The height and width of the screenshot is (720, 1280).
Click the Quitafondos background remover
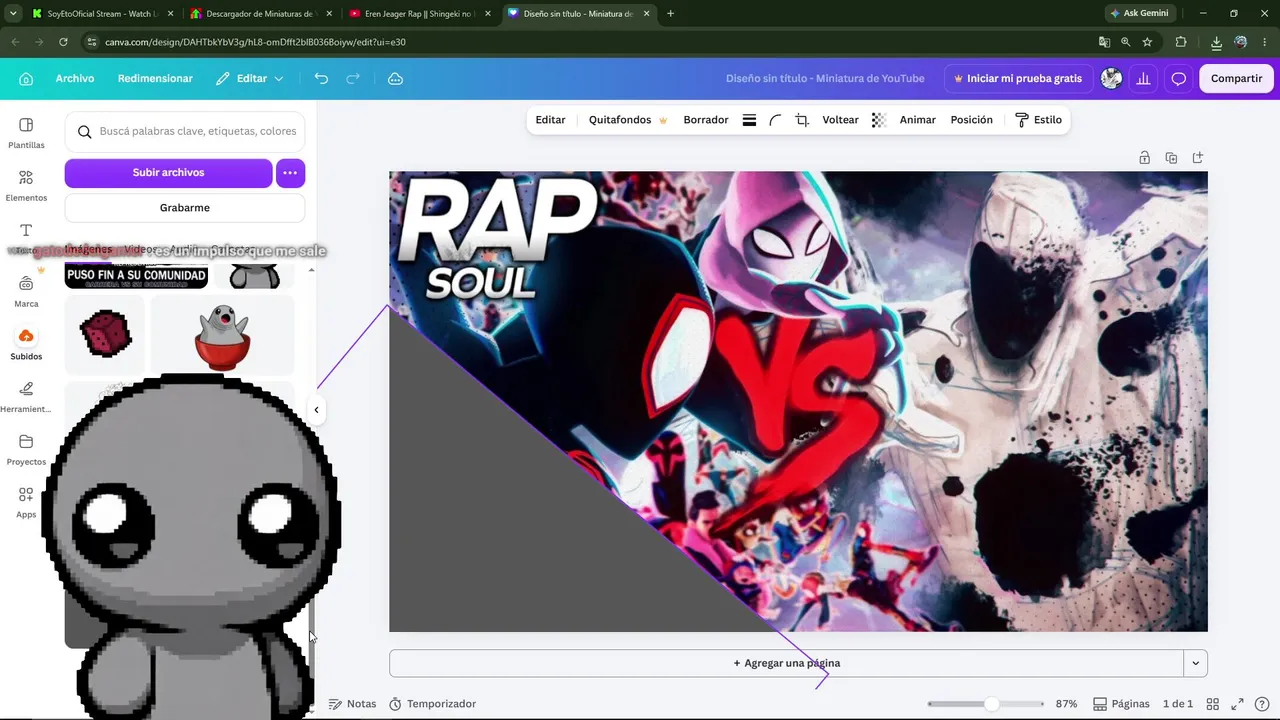[628, 120]
